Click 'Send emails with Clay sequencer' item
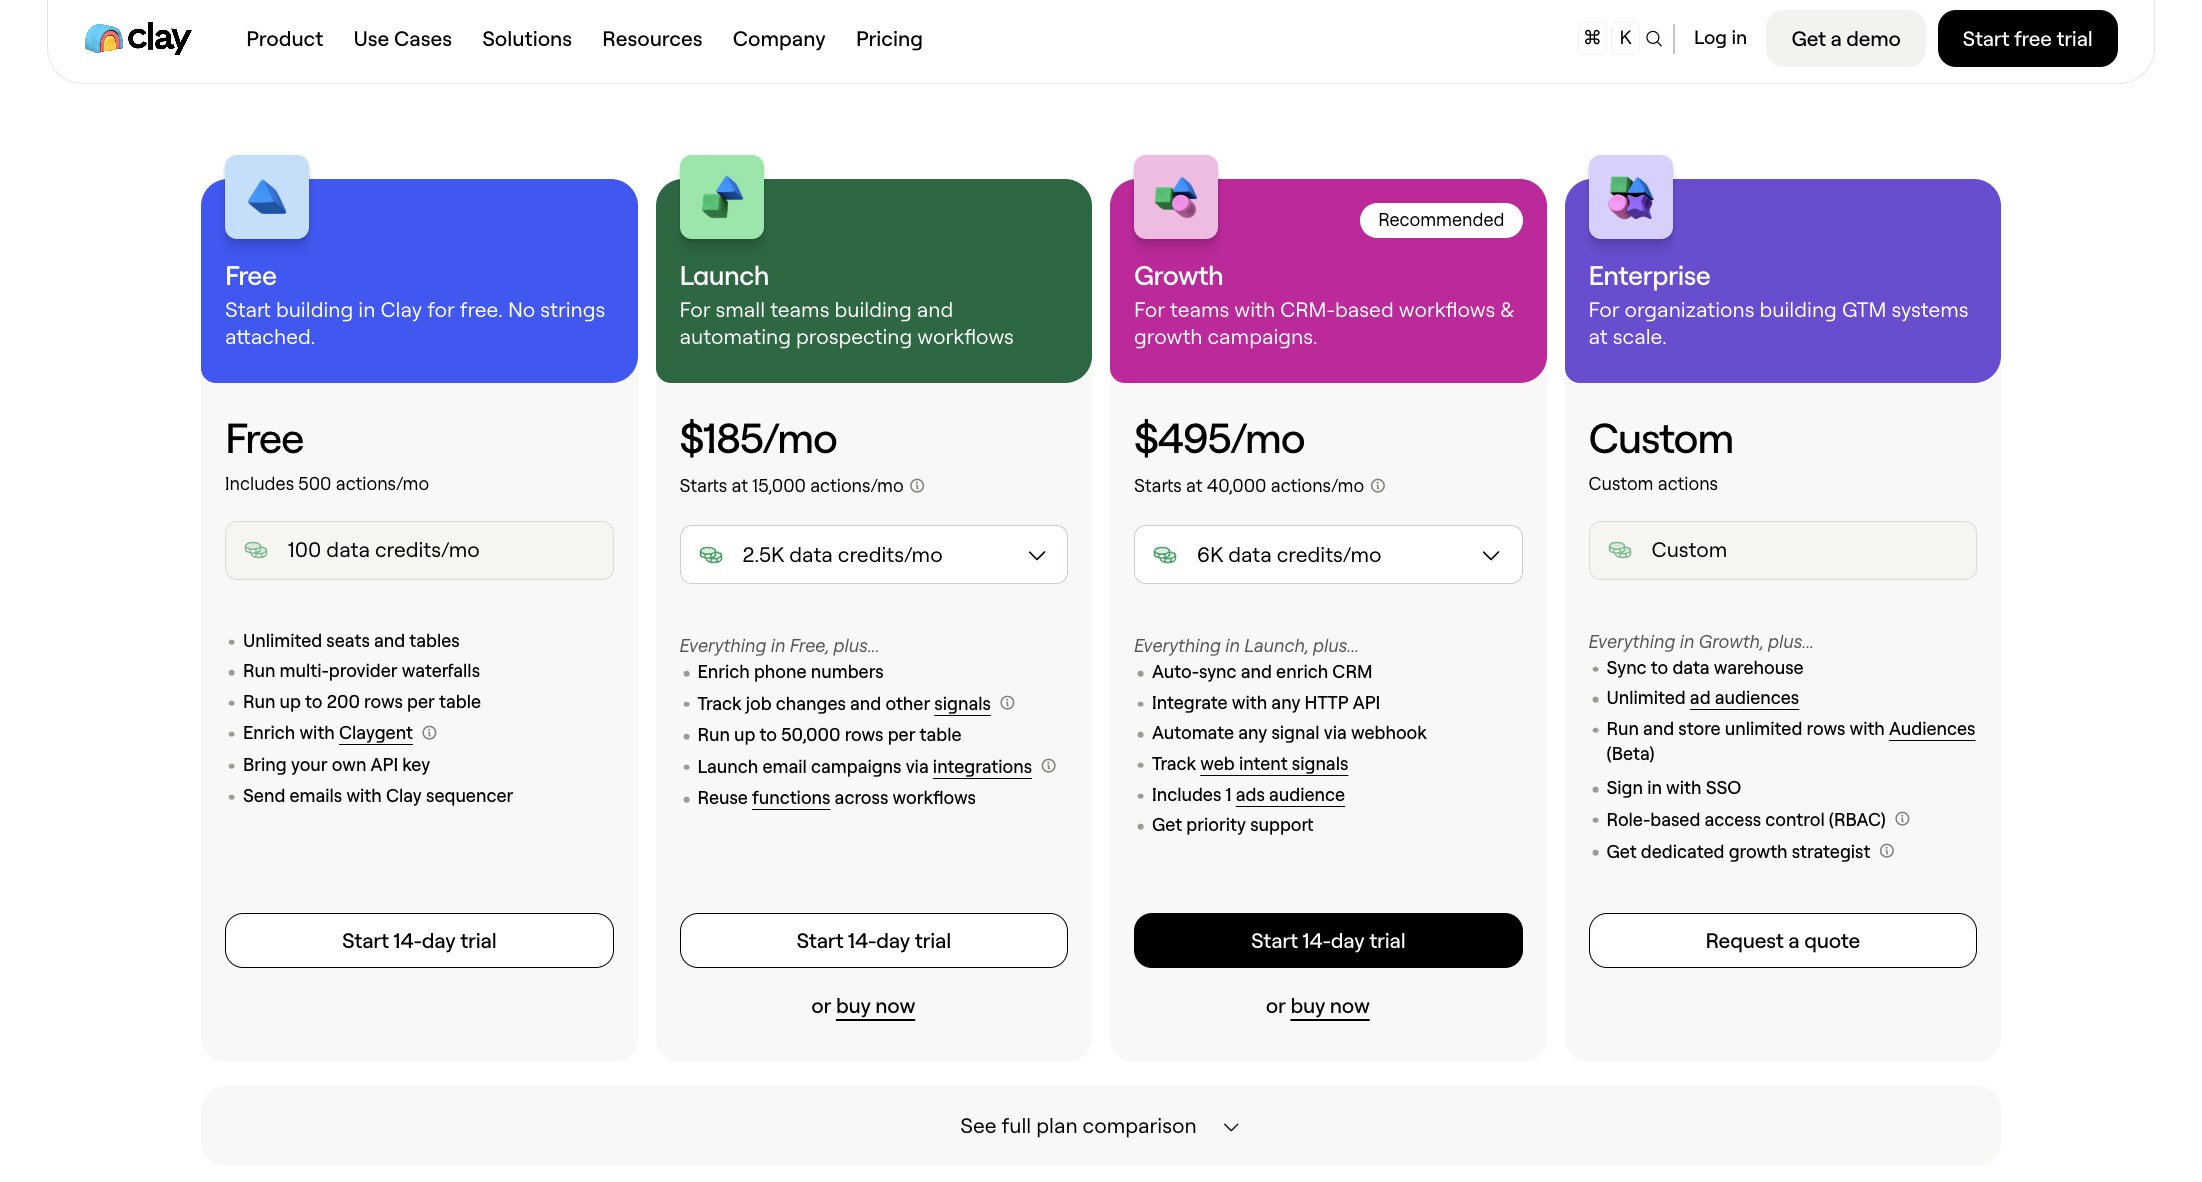2202x1182 pixels. [x=378, y=796]
